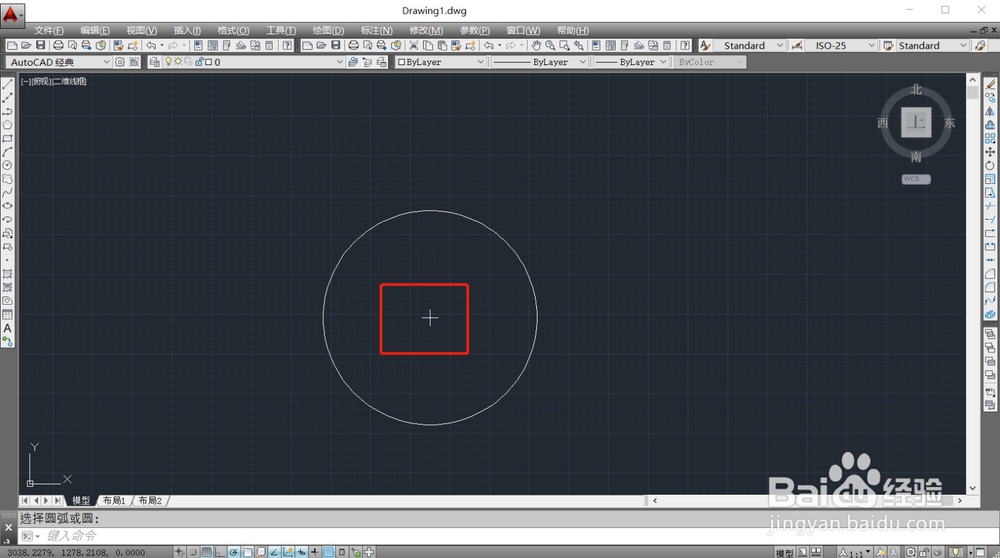
Task: Select the Polygon draw tool
Action: pyautogui.click(x=8, y=124)
